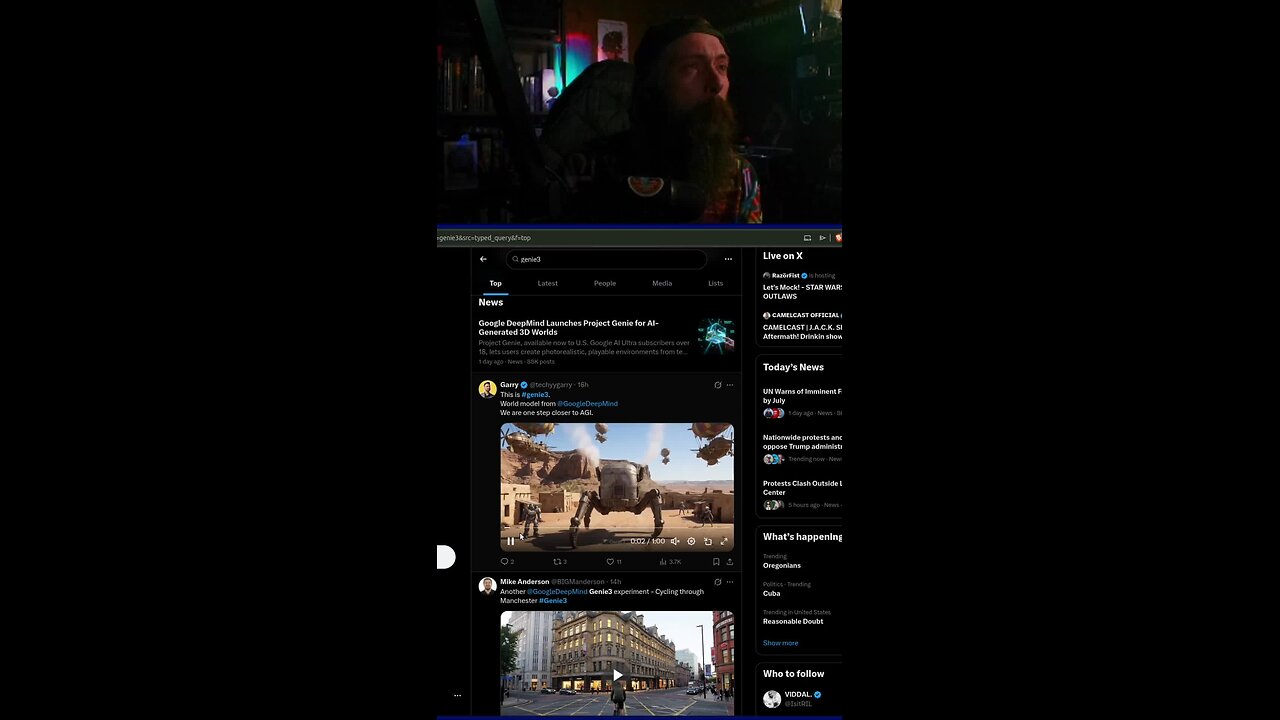
Task: Open more options on Mike Anderson's post
Action: (x=730, y=582)
